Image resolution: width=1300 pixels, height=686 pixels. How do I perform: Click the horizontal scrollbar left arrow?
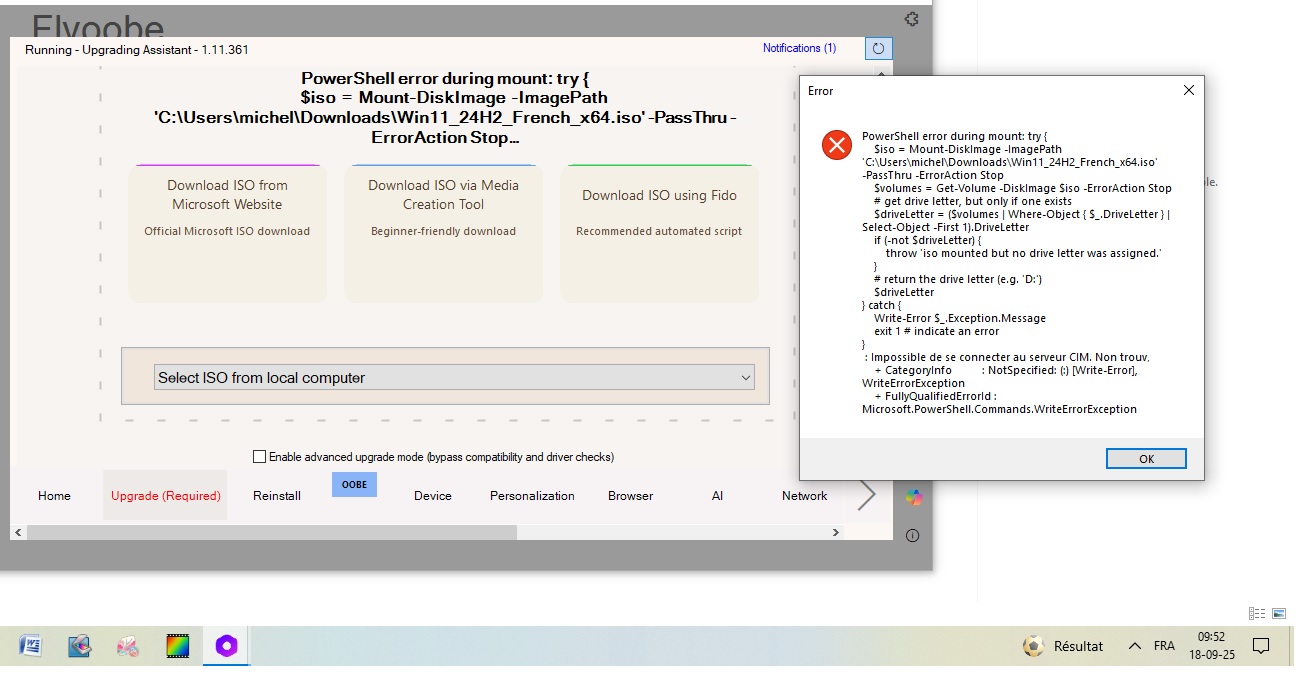[18, 533]
